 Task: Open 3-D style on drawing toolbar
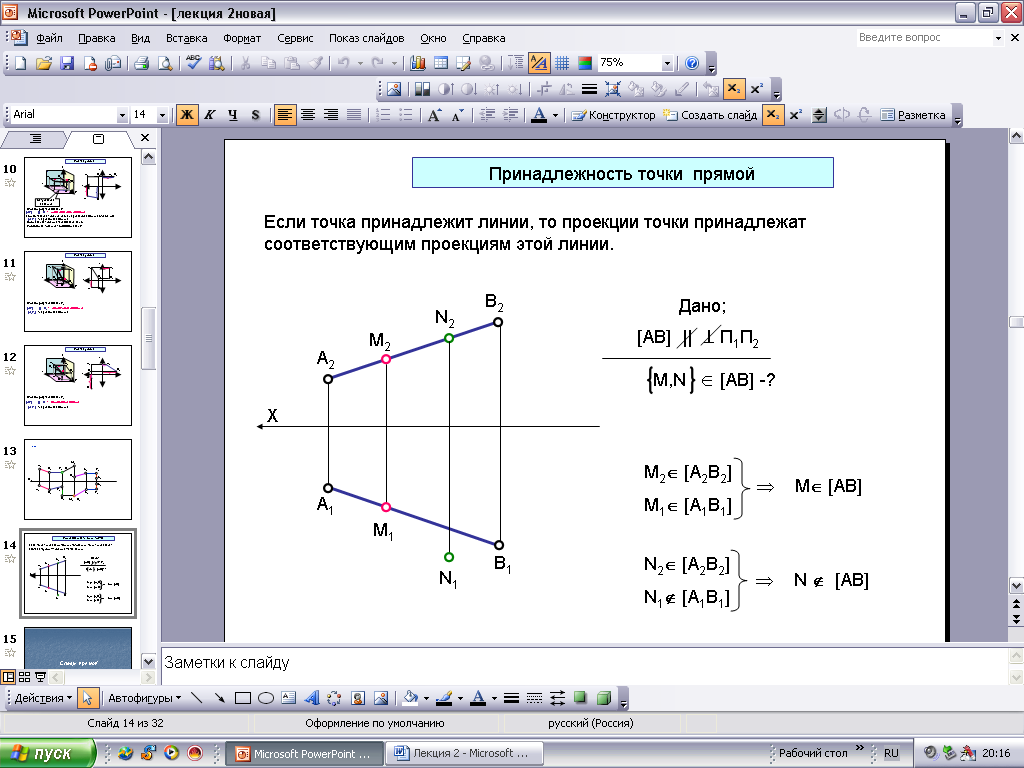603,698
